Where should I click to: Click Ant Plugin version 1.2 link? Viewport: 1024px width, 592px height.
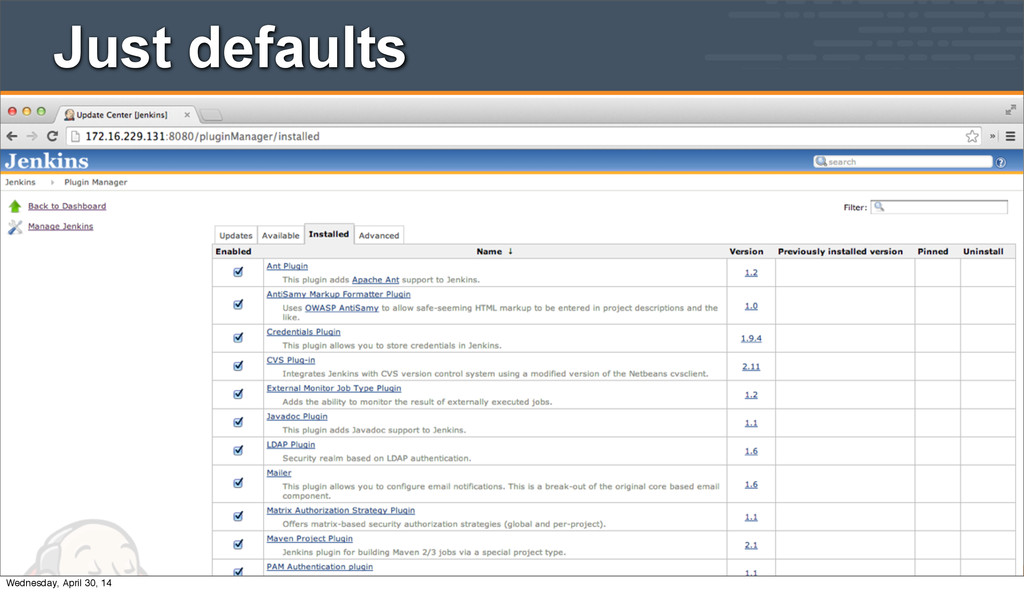pyautogui.click(x=751, y=272)
